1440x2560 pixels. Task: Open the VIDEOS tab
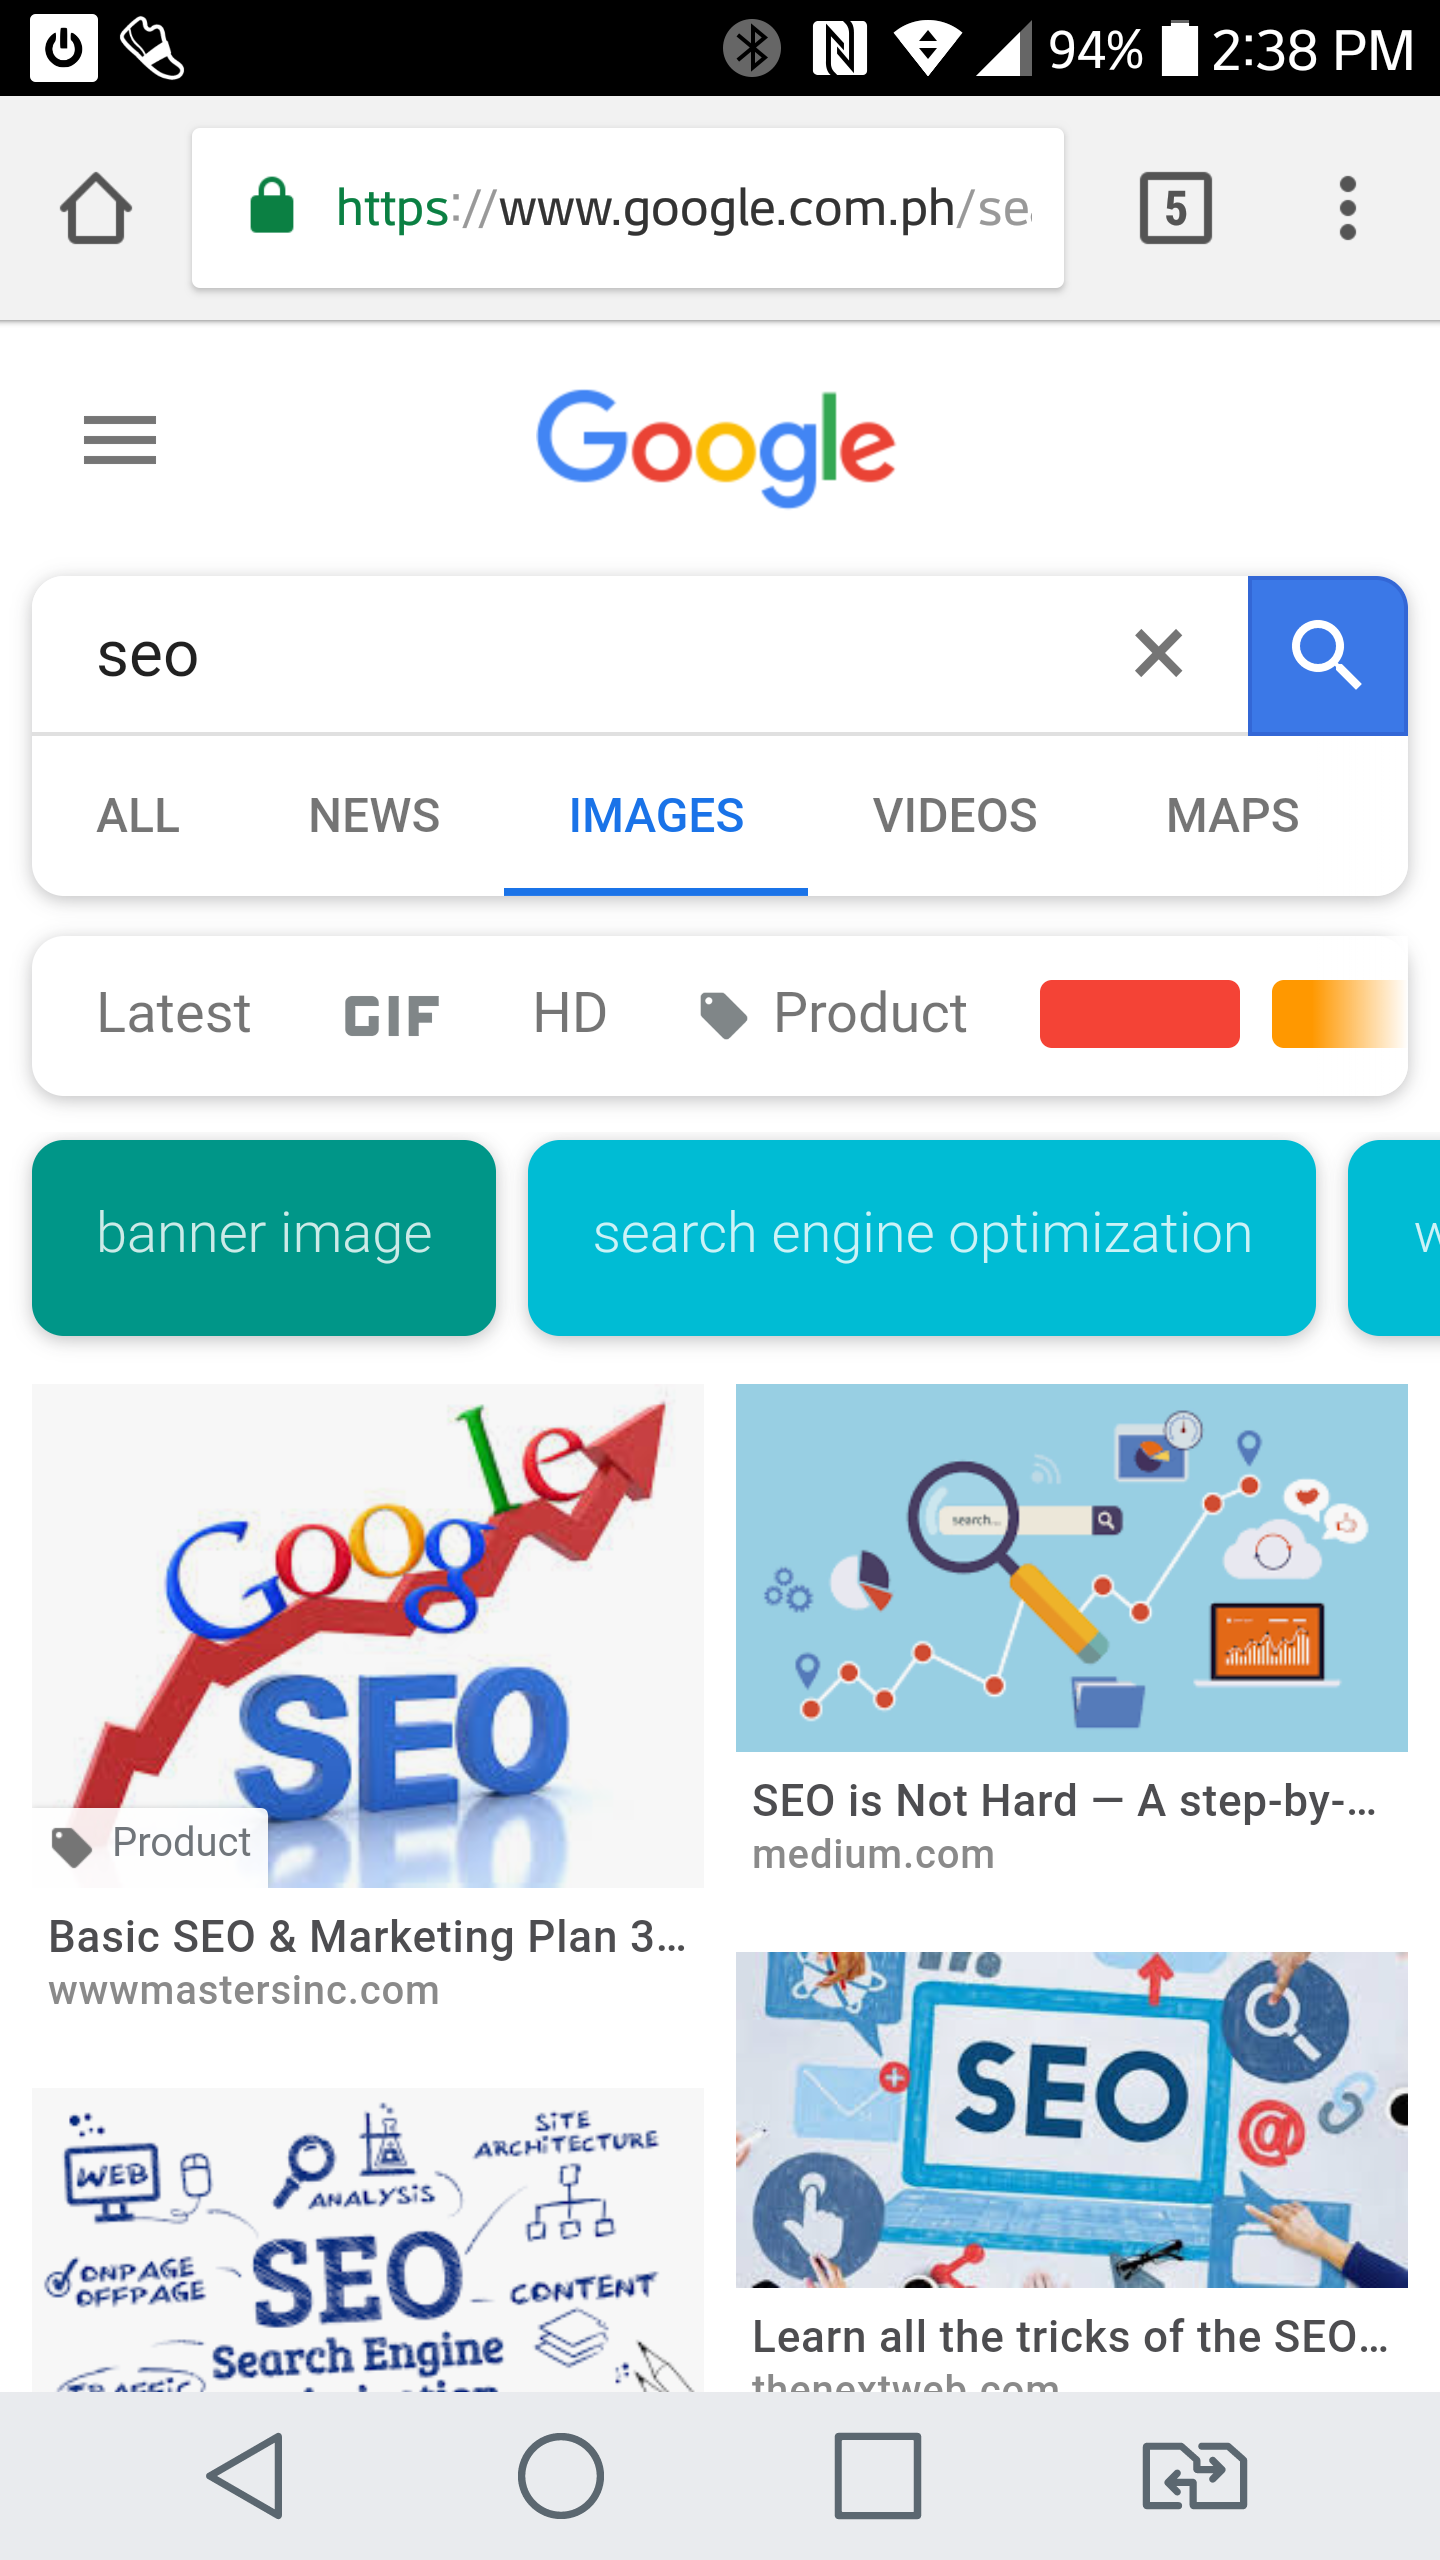[x=954, y=816]
